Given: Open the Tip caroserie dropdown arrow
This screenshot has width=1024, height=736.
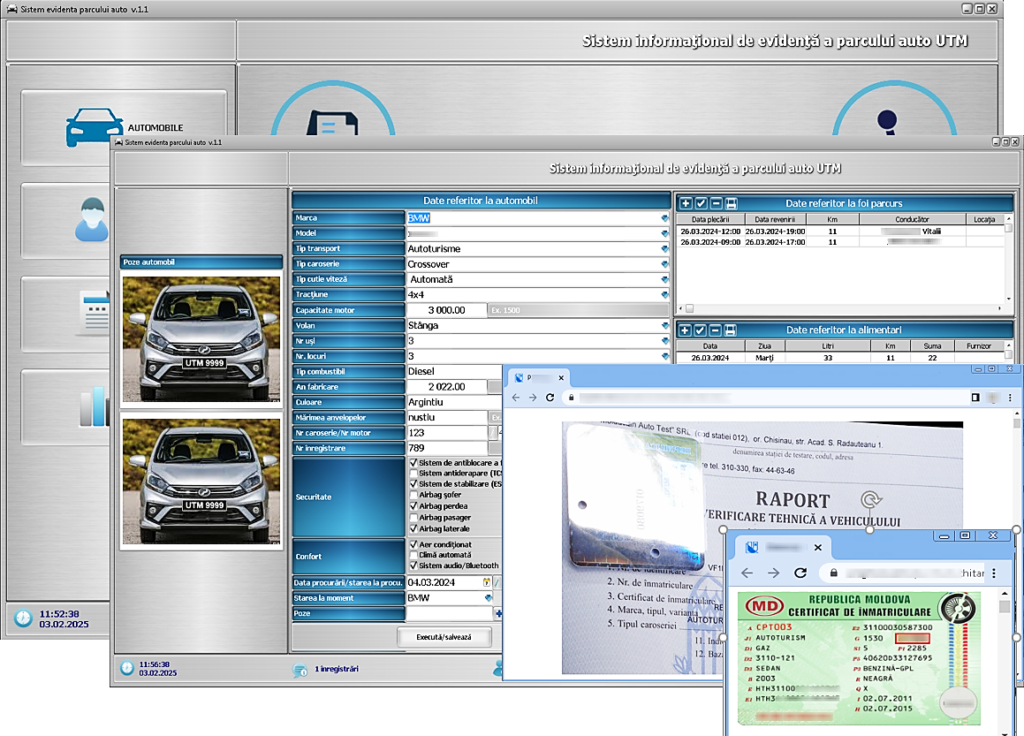Looking at the screenshot, I should tap(664, 264).
